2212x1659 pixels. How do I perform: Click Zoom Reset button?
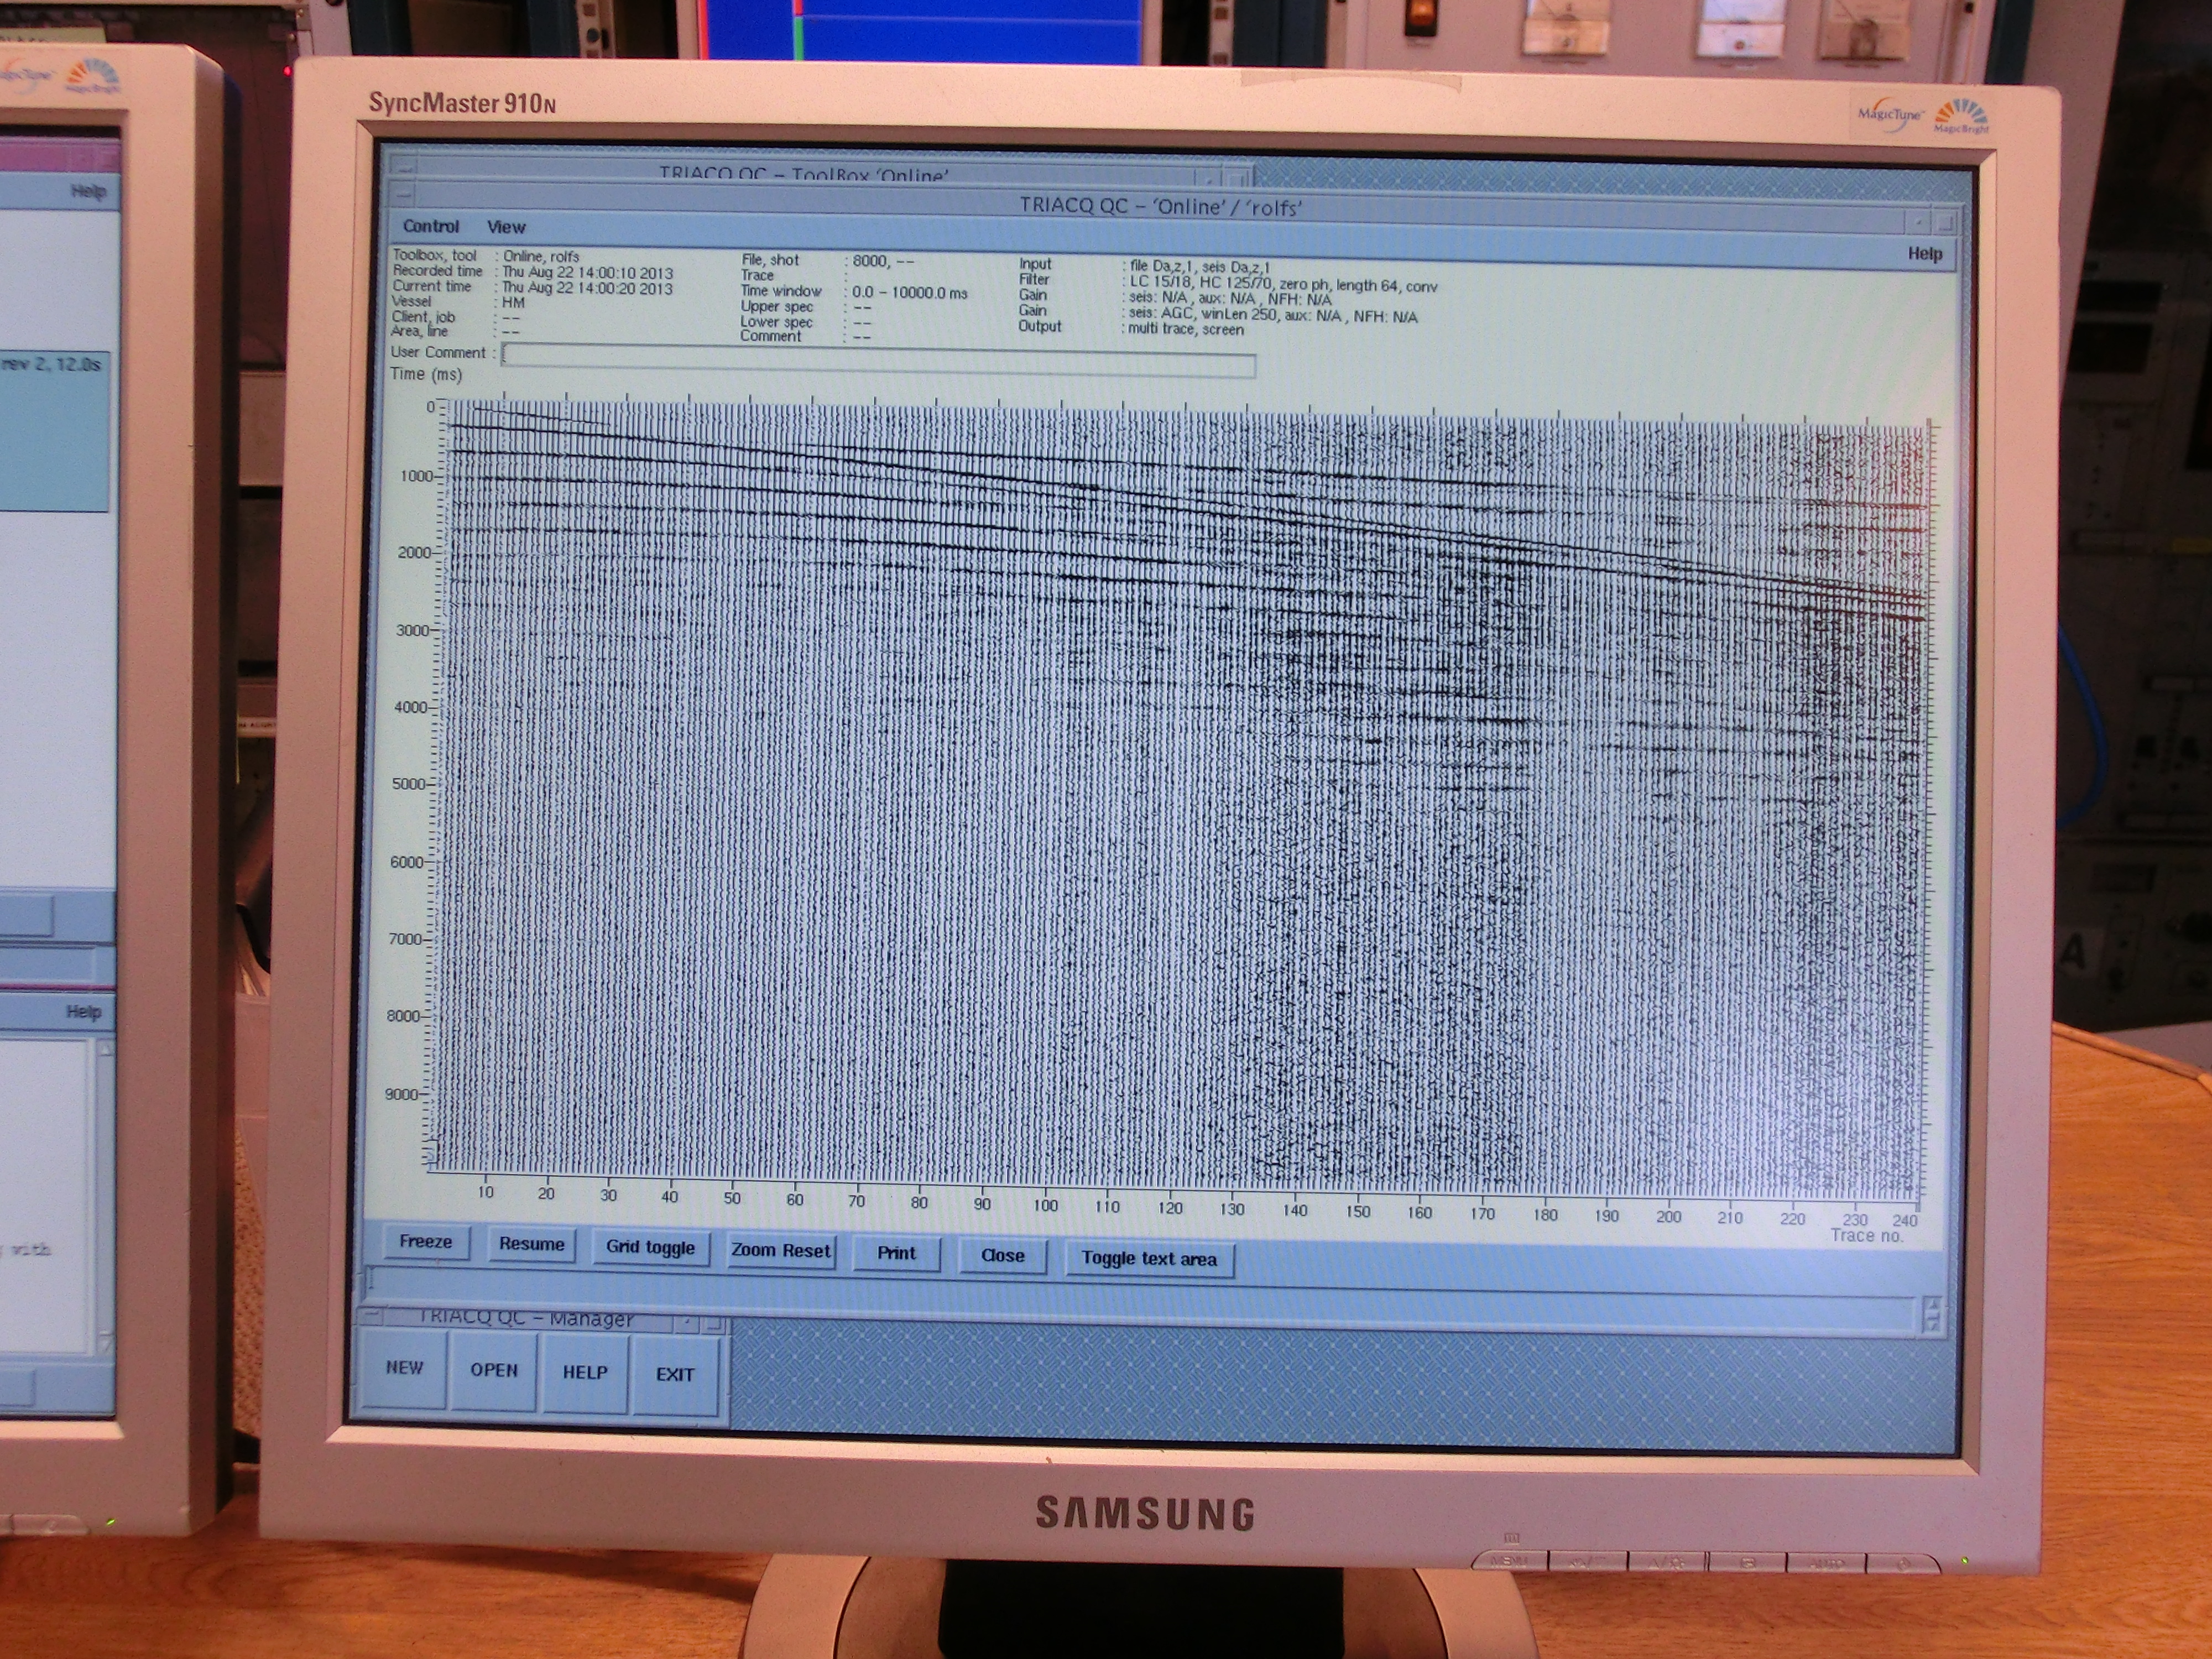point(780,1250)
